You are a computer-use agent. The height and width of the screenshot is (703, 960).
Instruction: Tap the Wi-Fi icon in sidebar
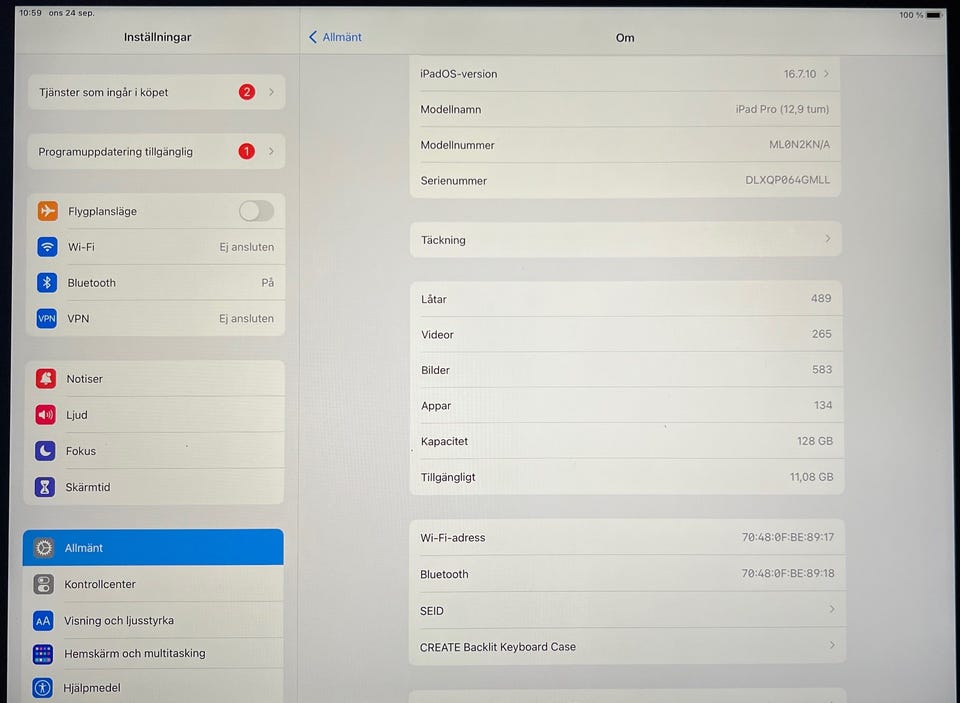[x=47, y=247]
